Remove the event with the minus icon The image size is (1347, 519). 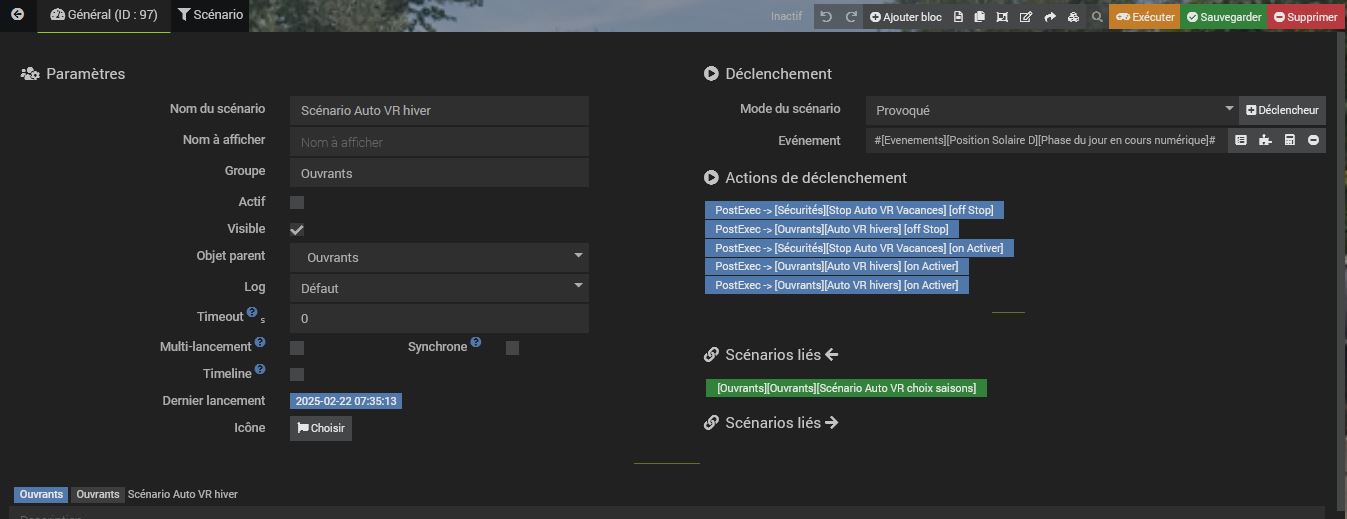tap(1314, 141)
